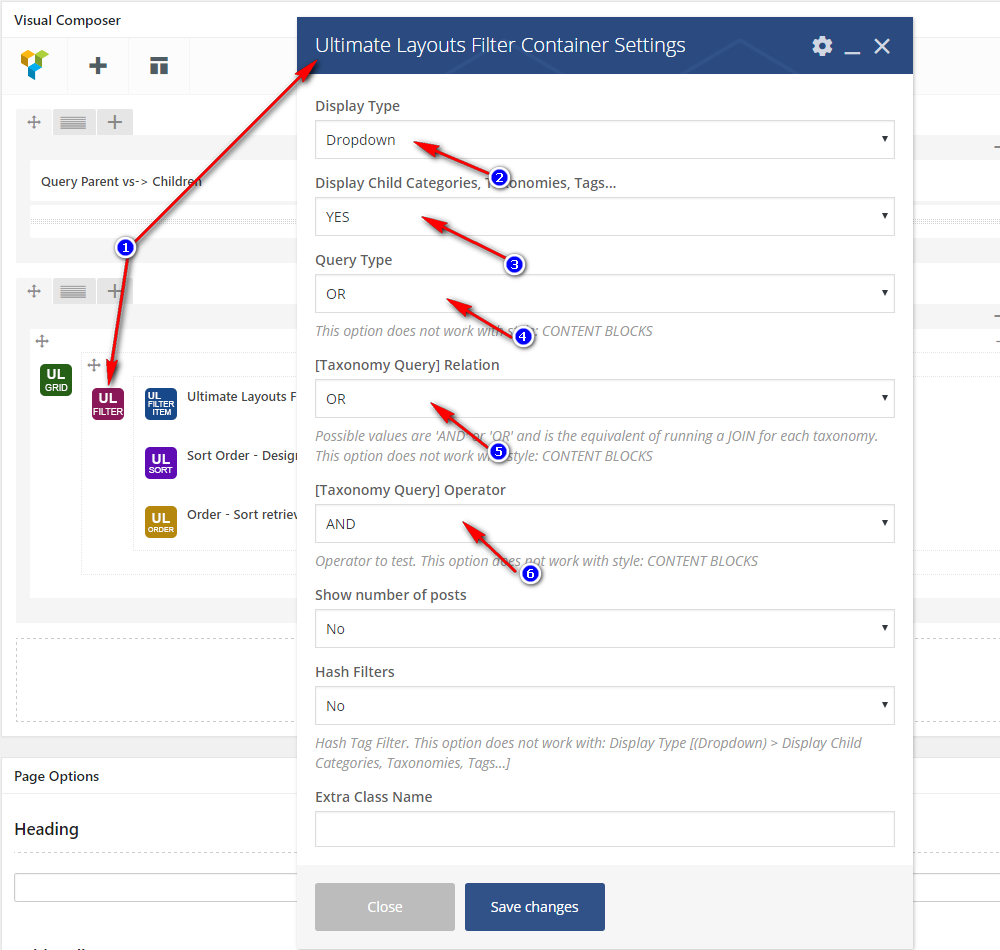Click the Add Element plus icon
This screenshot has height=950, width=1000.
(x=98, y=66)
